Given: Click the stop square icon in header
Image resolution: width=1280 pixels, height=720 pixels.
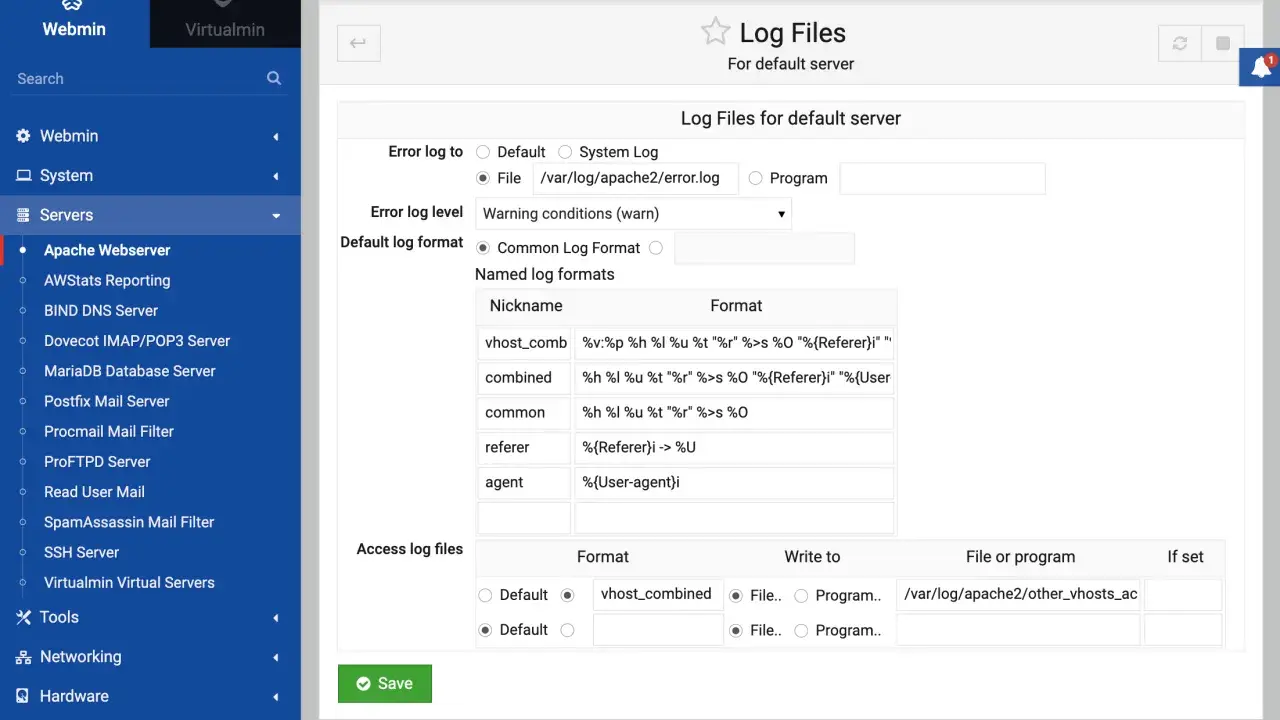Looking at the screenshot, I should (x=1222, y=43).
